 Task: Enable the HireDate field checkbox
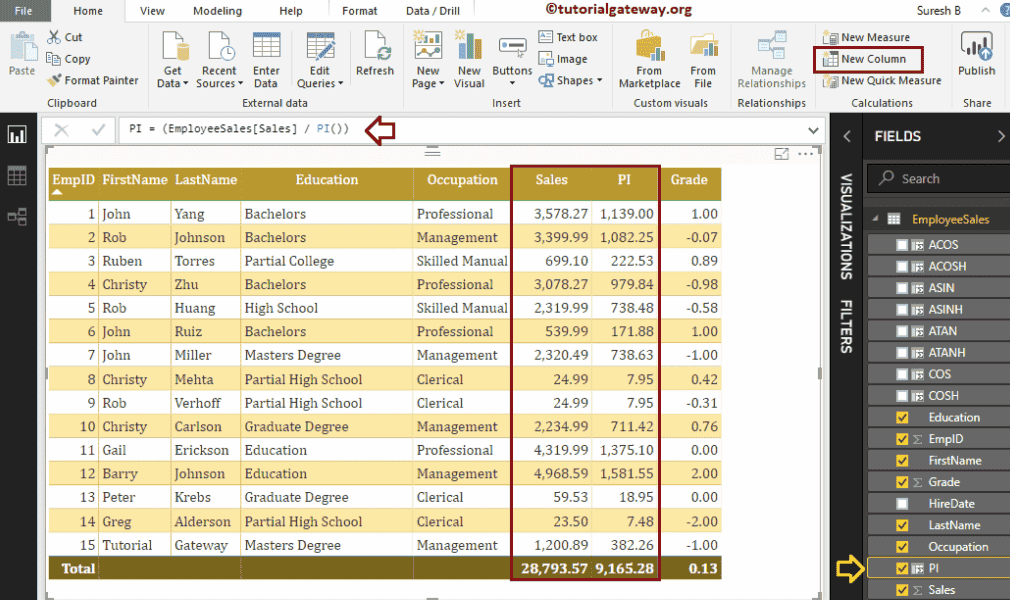(x=903, y=504)
